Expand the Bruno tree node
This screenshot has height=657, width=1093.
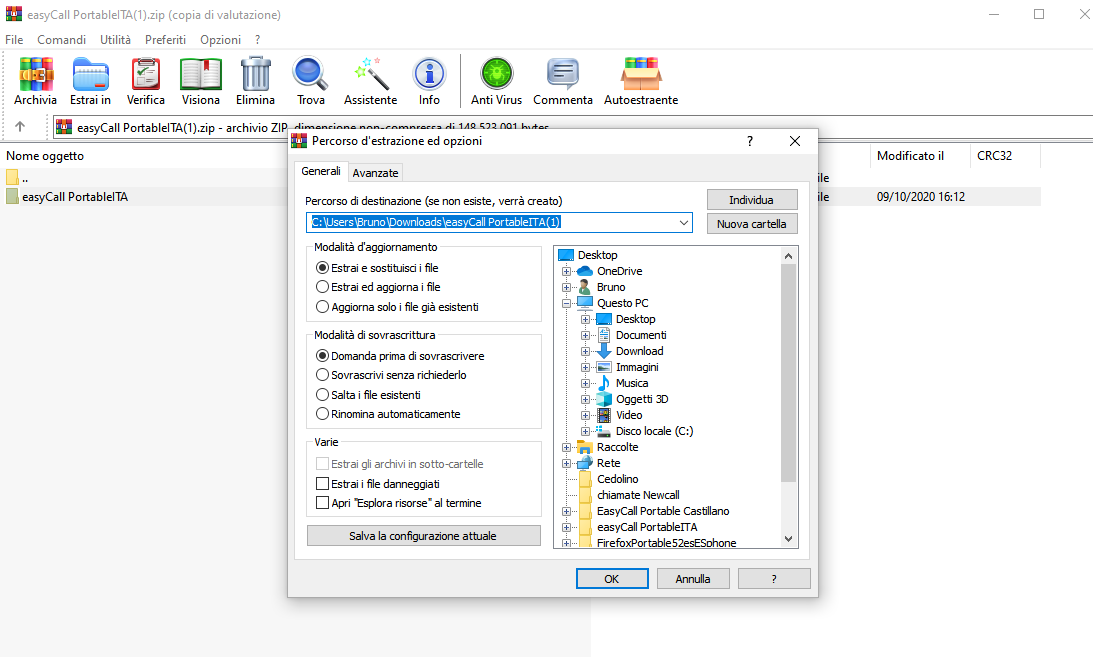[567, 287]
